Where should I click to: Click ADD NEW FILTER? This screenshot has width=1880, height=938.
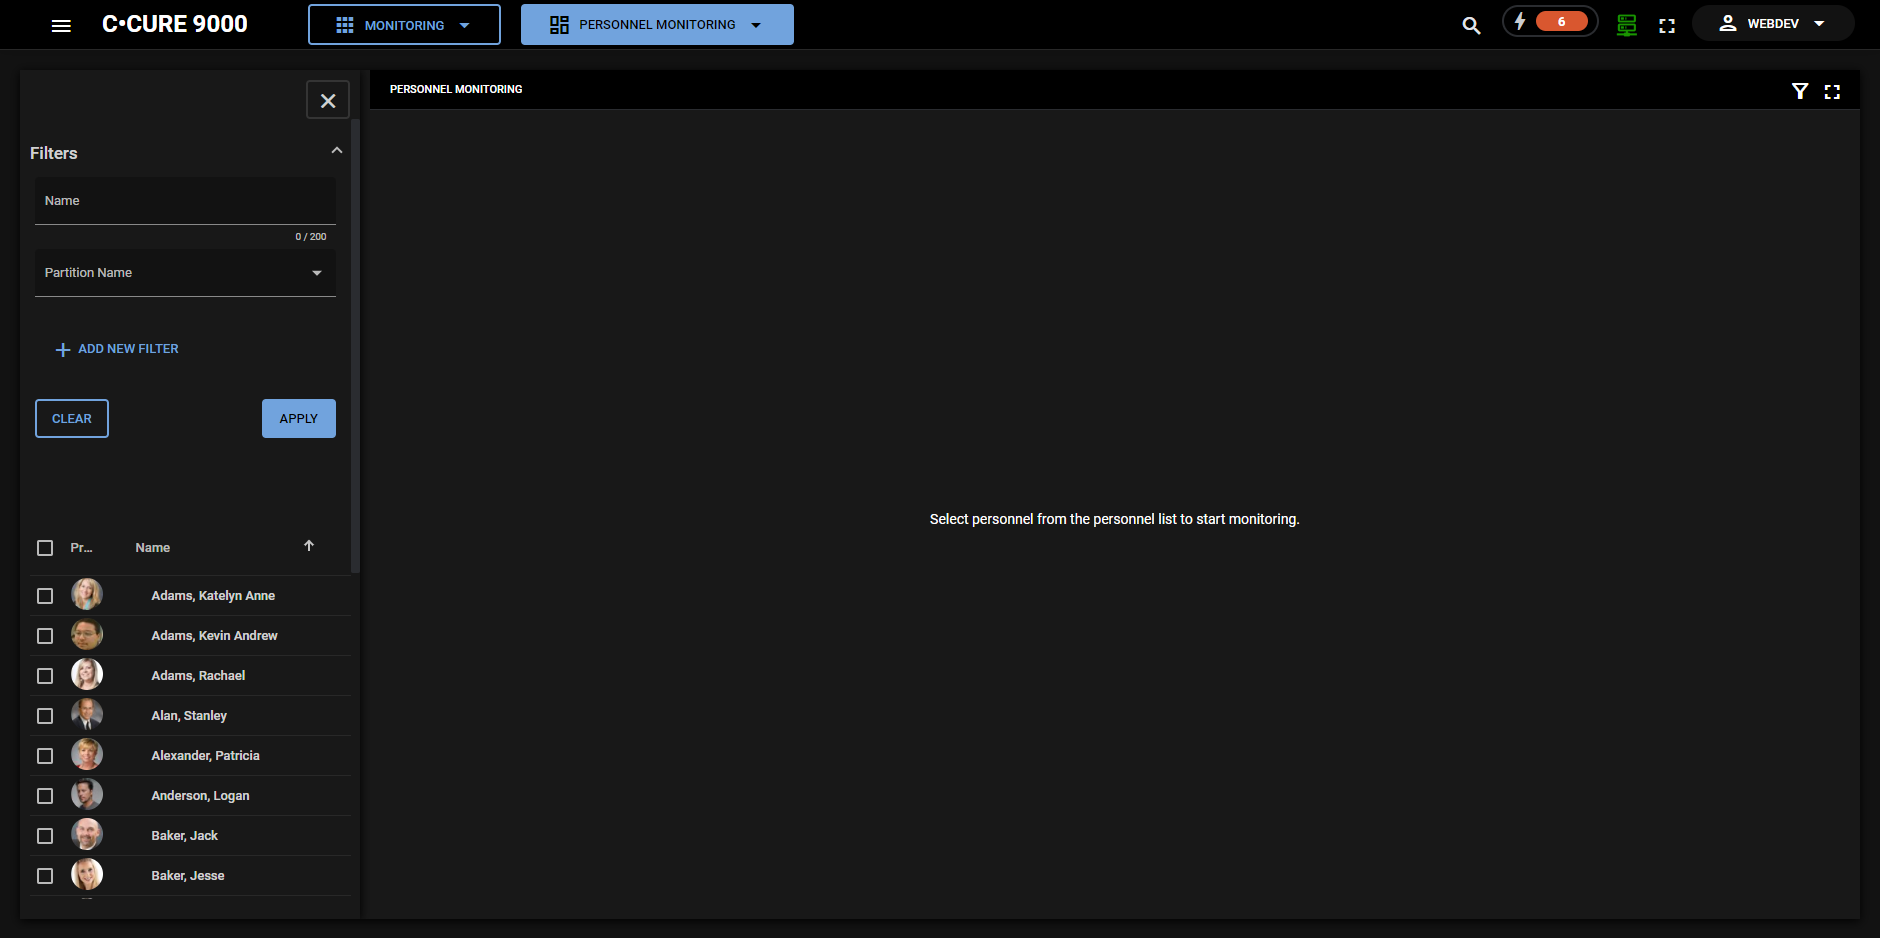(116, 348)
